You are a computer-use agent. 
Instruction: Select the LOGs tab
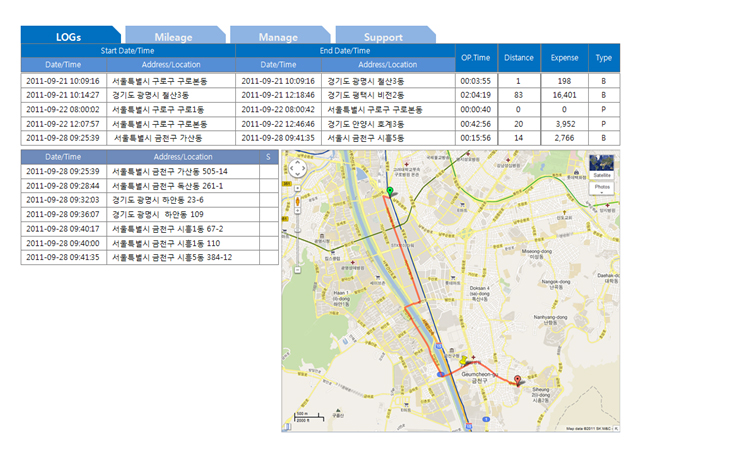pyautogui.click(x=69, y=37)
